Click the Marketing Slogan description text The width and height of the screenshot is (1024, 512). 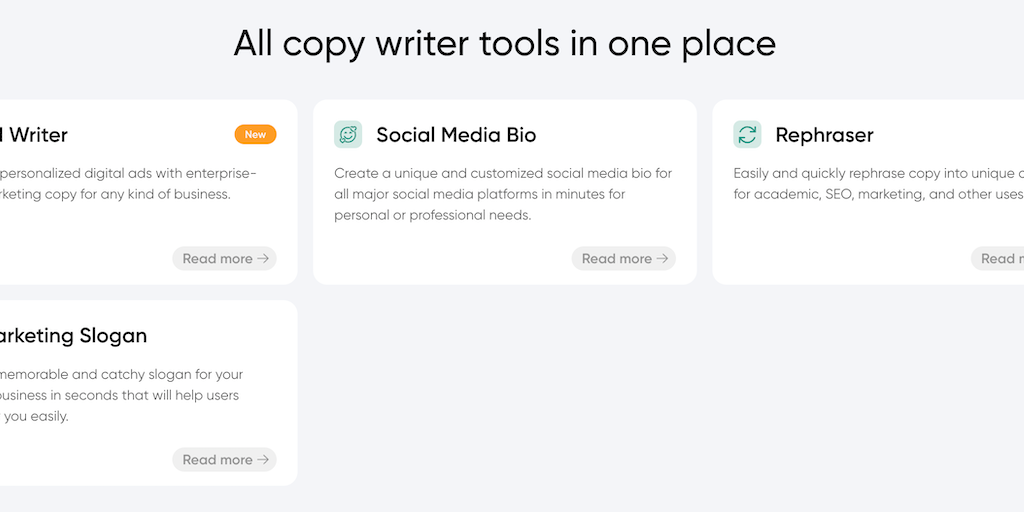click(x=120, y=395)
